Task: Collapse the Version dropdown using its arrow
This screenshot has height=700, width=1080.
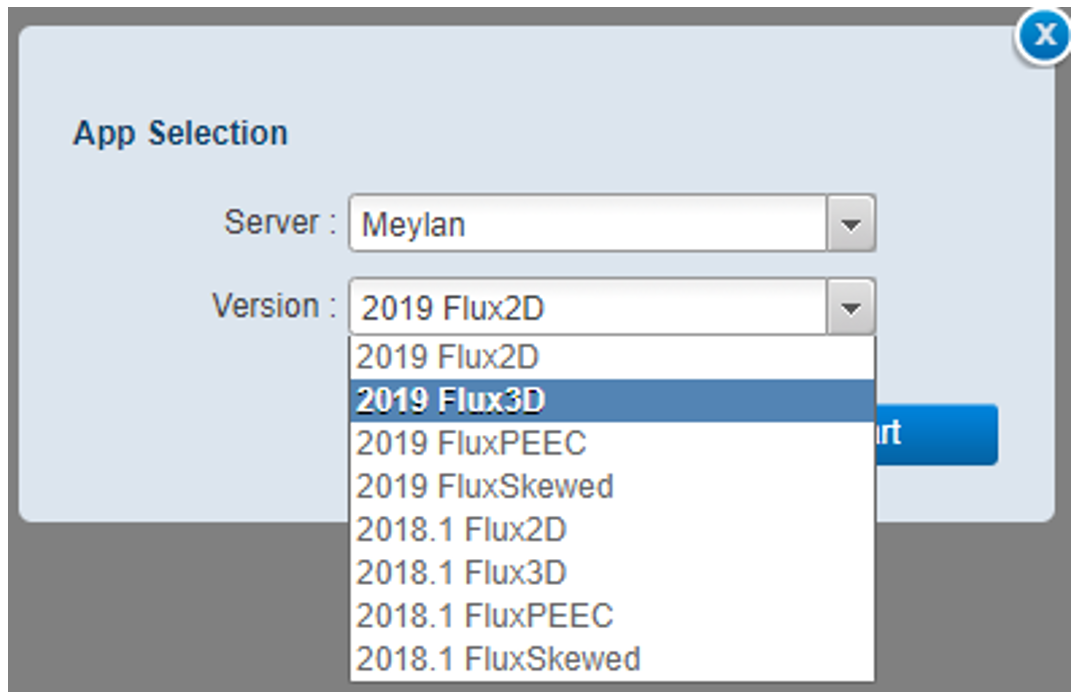Action: click(x=851, y=307)
